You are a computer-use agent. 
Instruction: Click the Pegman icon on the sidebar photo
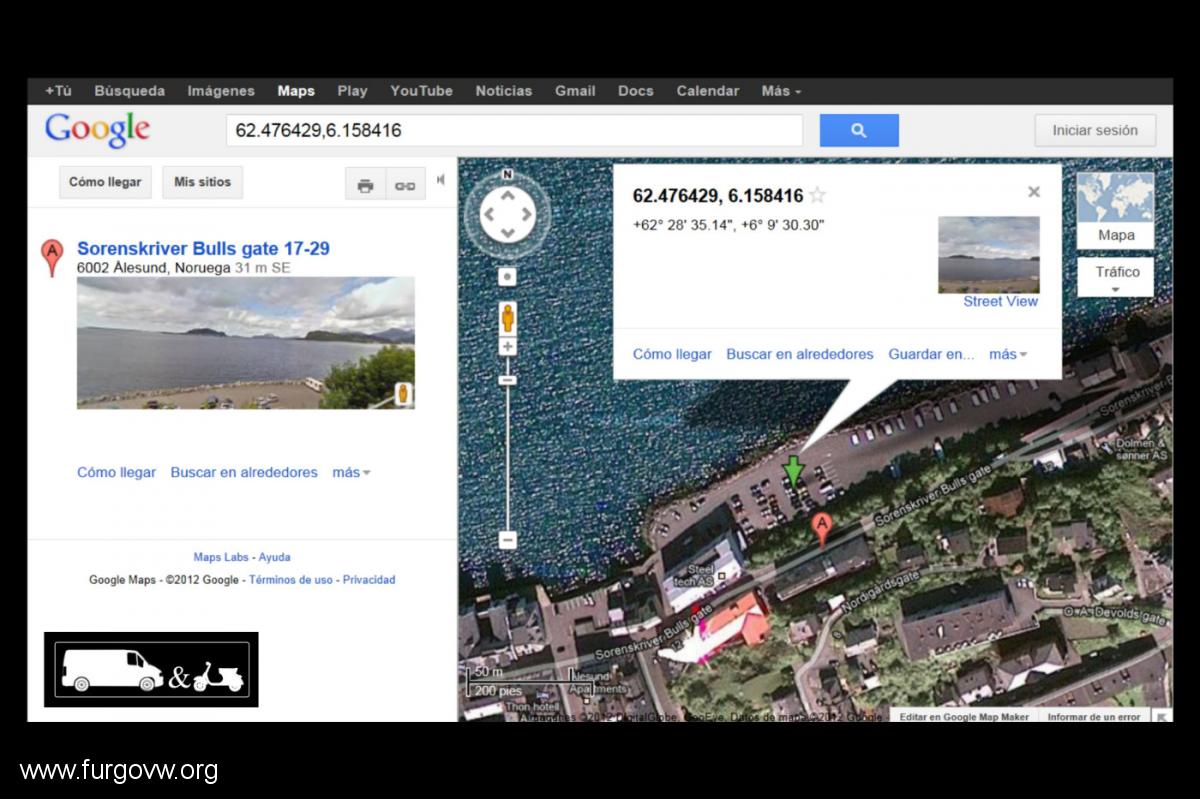[x=404, y=394]
